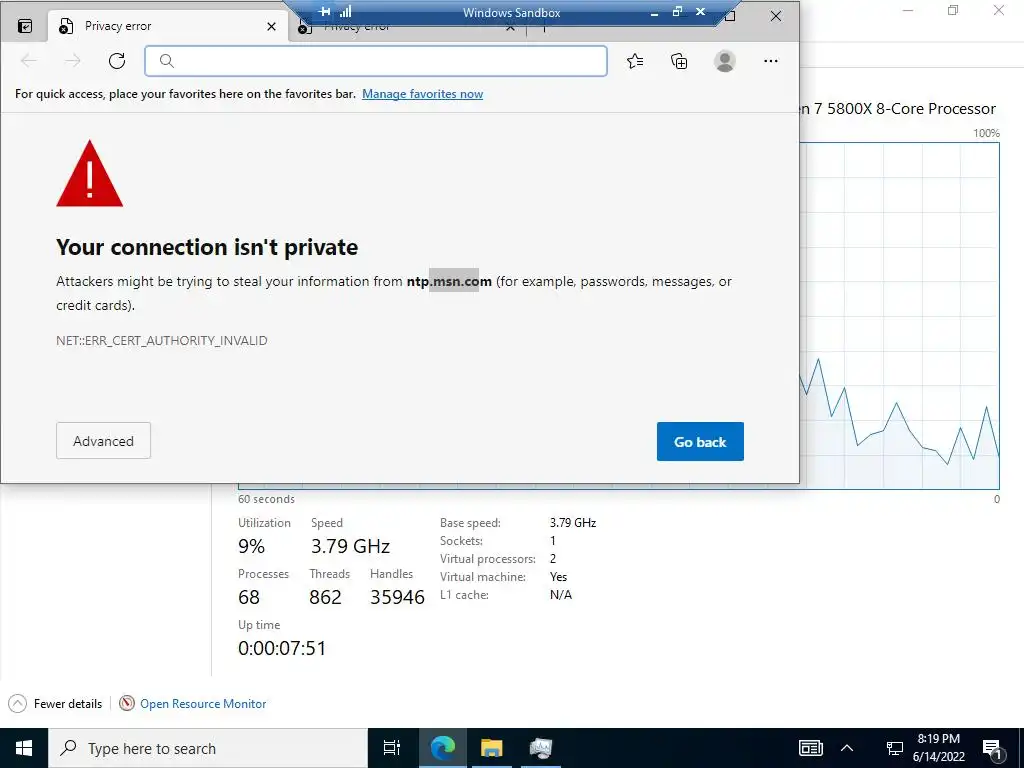
Task: Refresh the page in Edge
Action: 117,61
